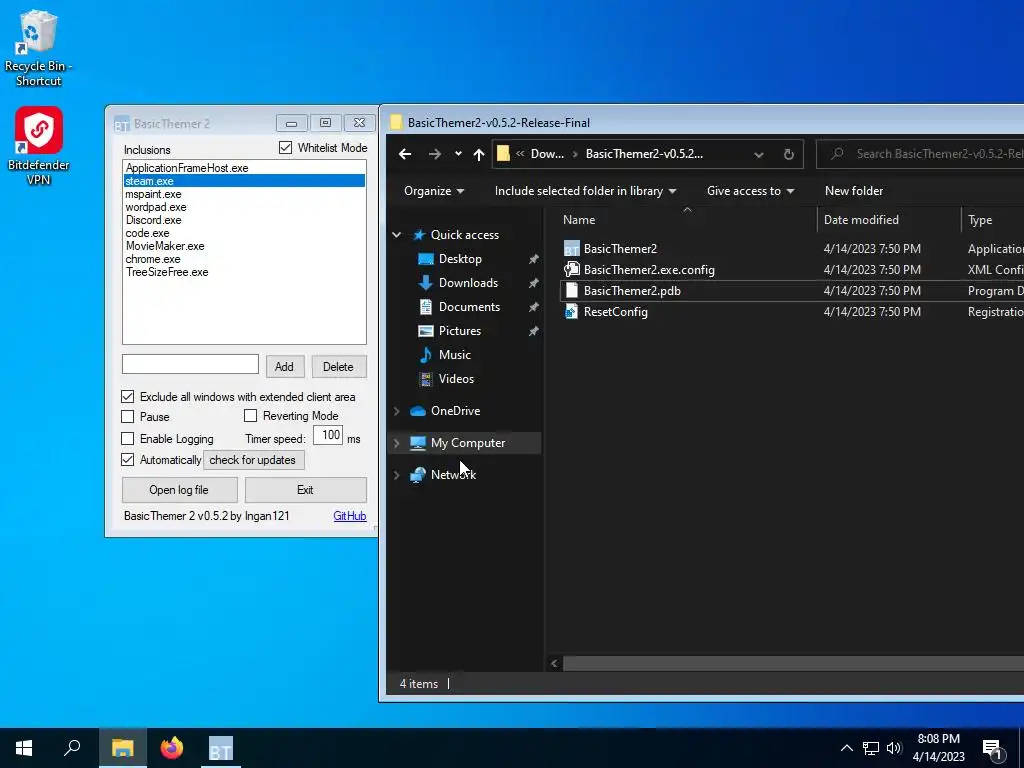Open the Give access to dropdown
Screen dimensions: 1024x768
point(750,191)
